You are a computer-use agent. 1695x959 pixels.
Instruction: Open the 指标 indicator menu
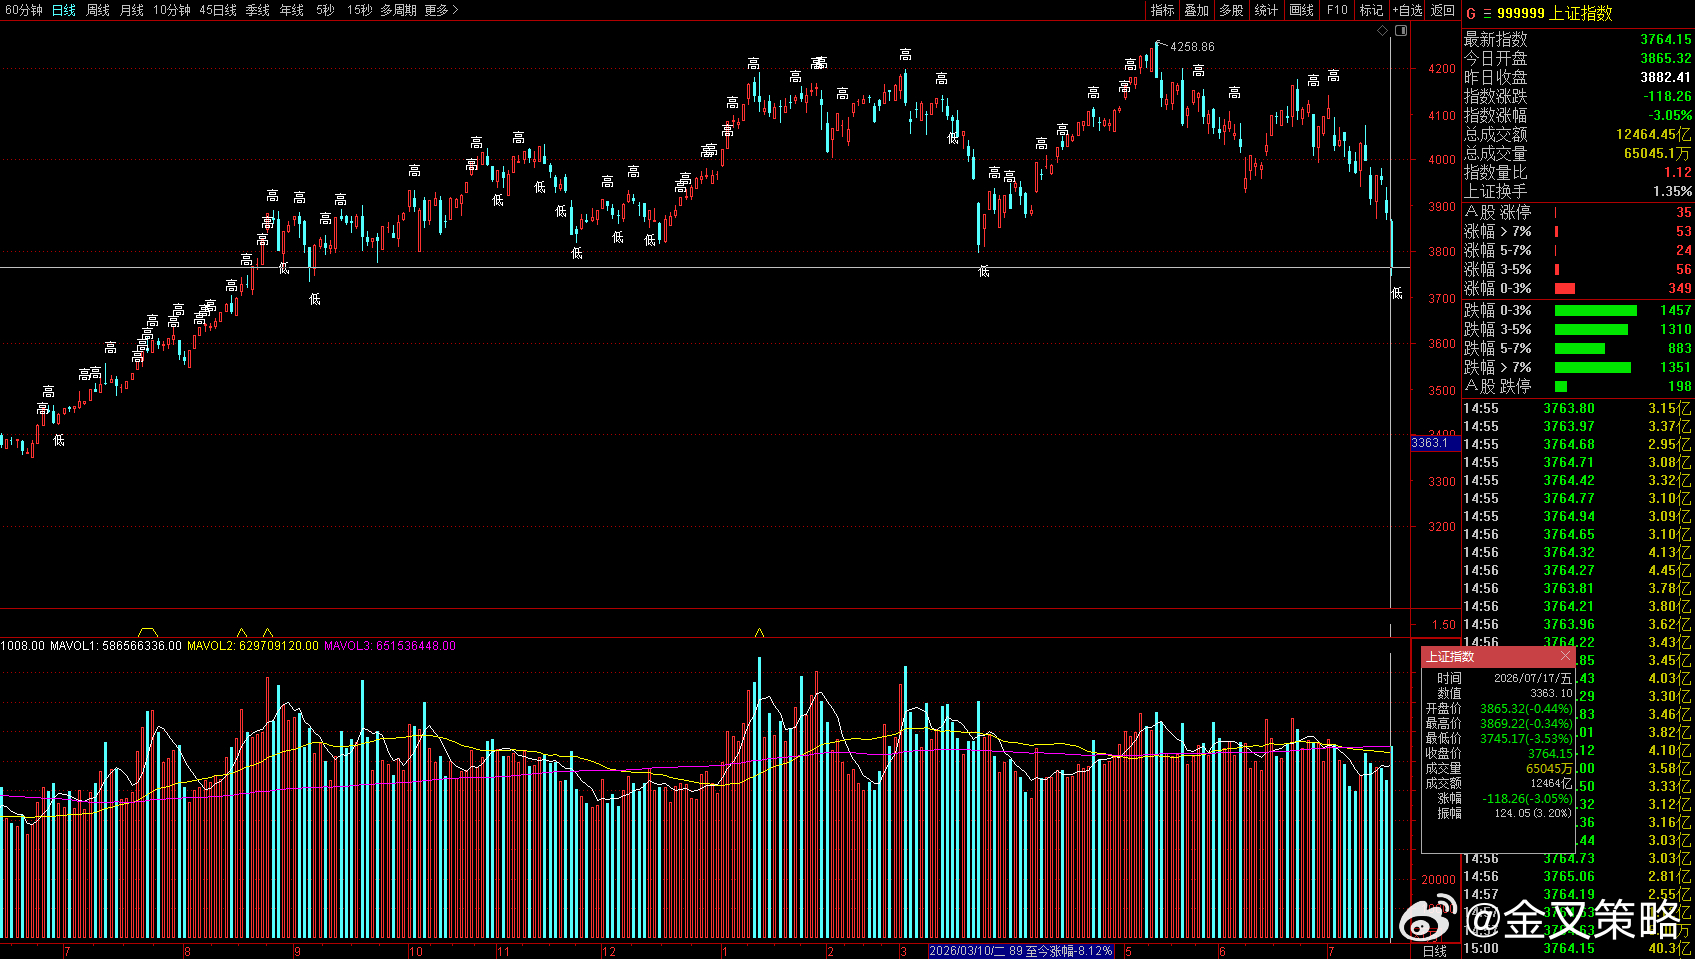click(1162, 10)
